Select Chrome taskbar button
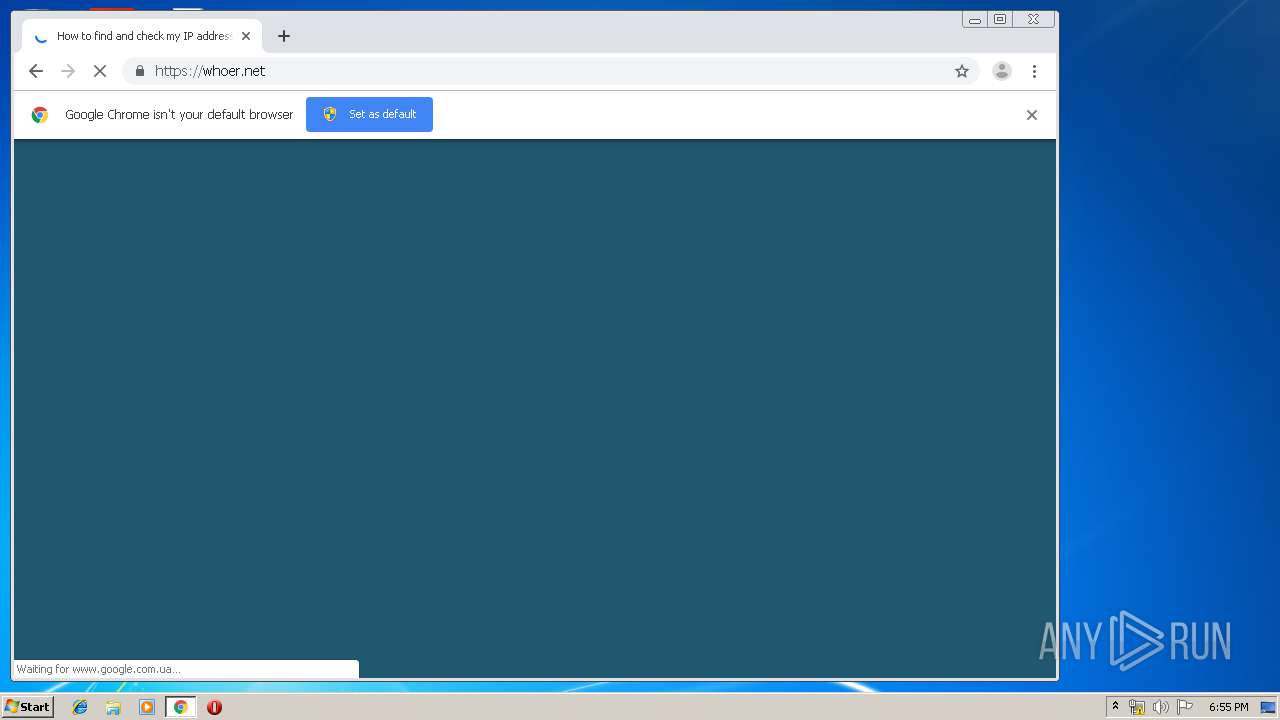 click(181, 707)
